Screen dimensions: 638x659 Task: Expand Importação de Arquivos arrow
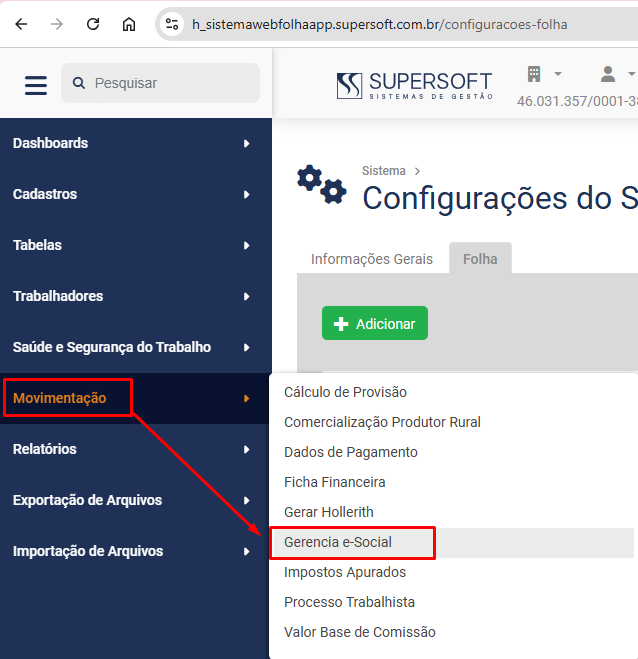[x=247, y=551]
